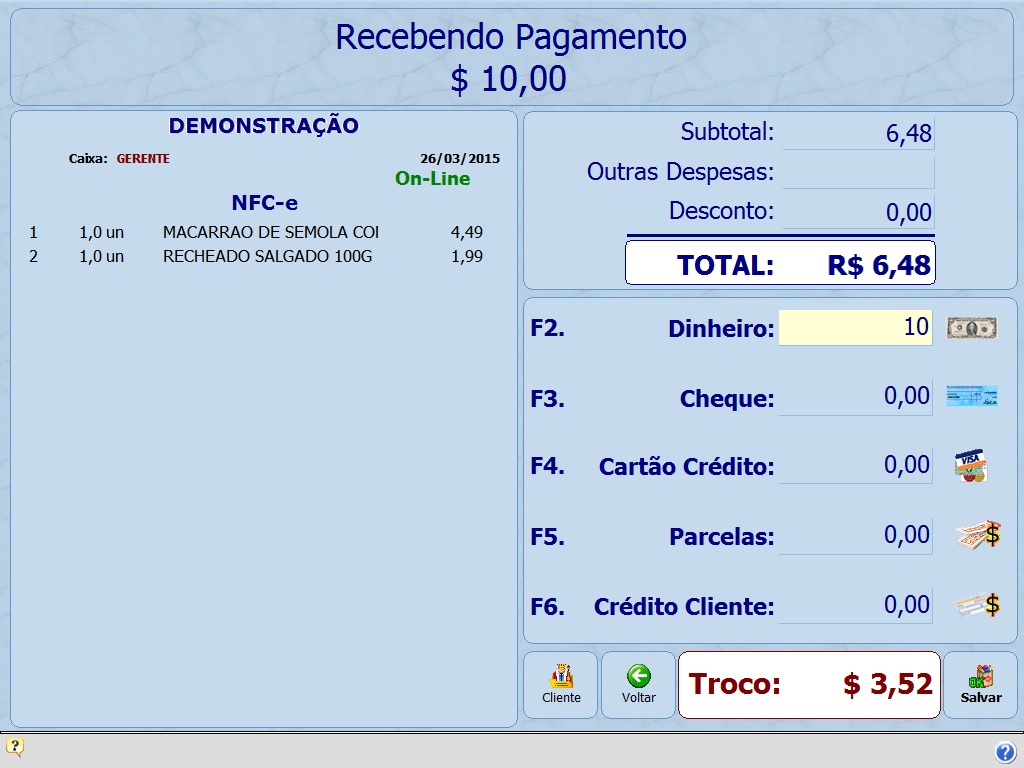The height and width of the screenshot is (768, 1024).
Task: Click the yellow question hint icon
Action: pyautogui.click(x=14, y=746)
